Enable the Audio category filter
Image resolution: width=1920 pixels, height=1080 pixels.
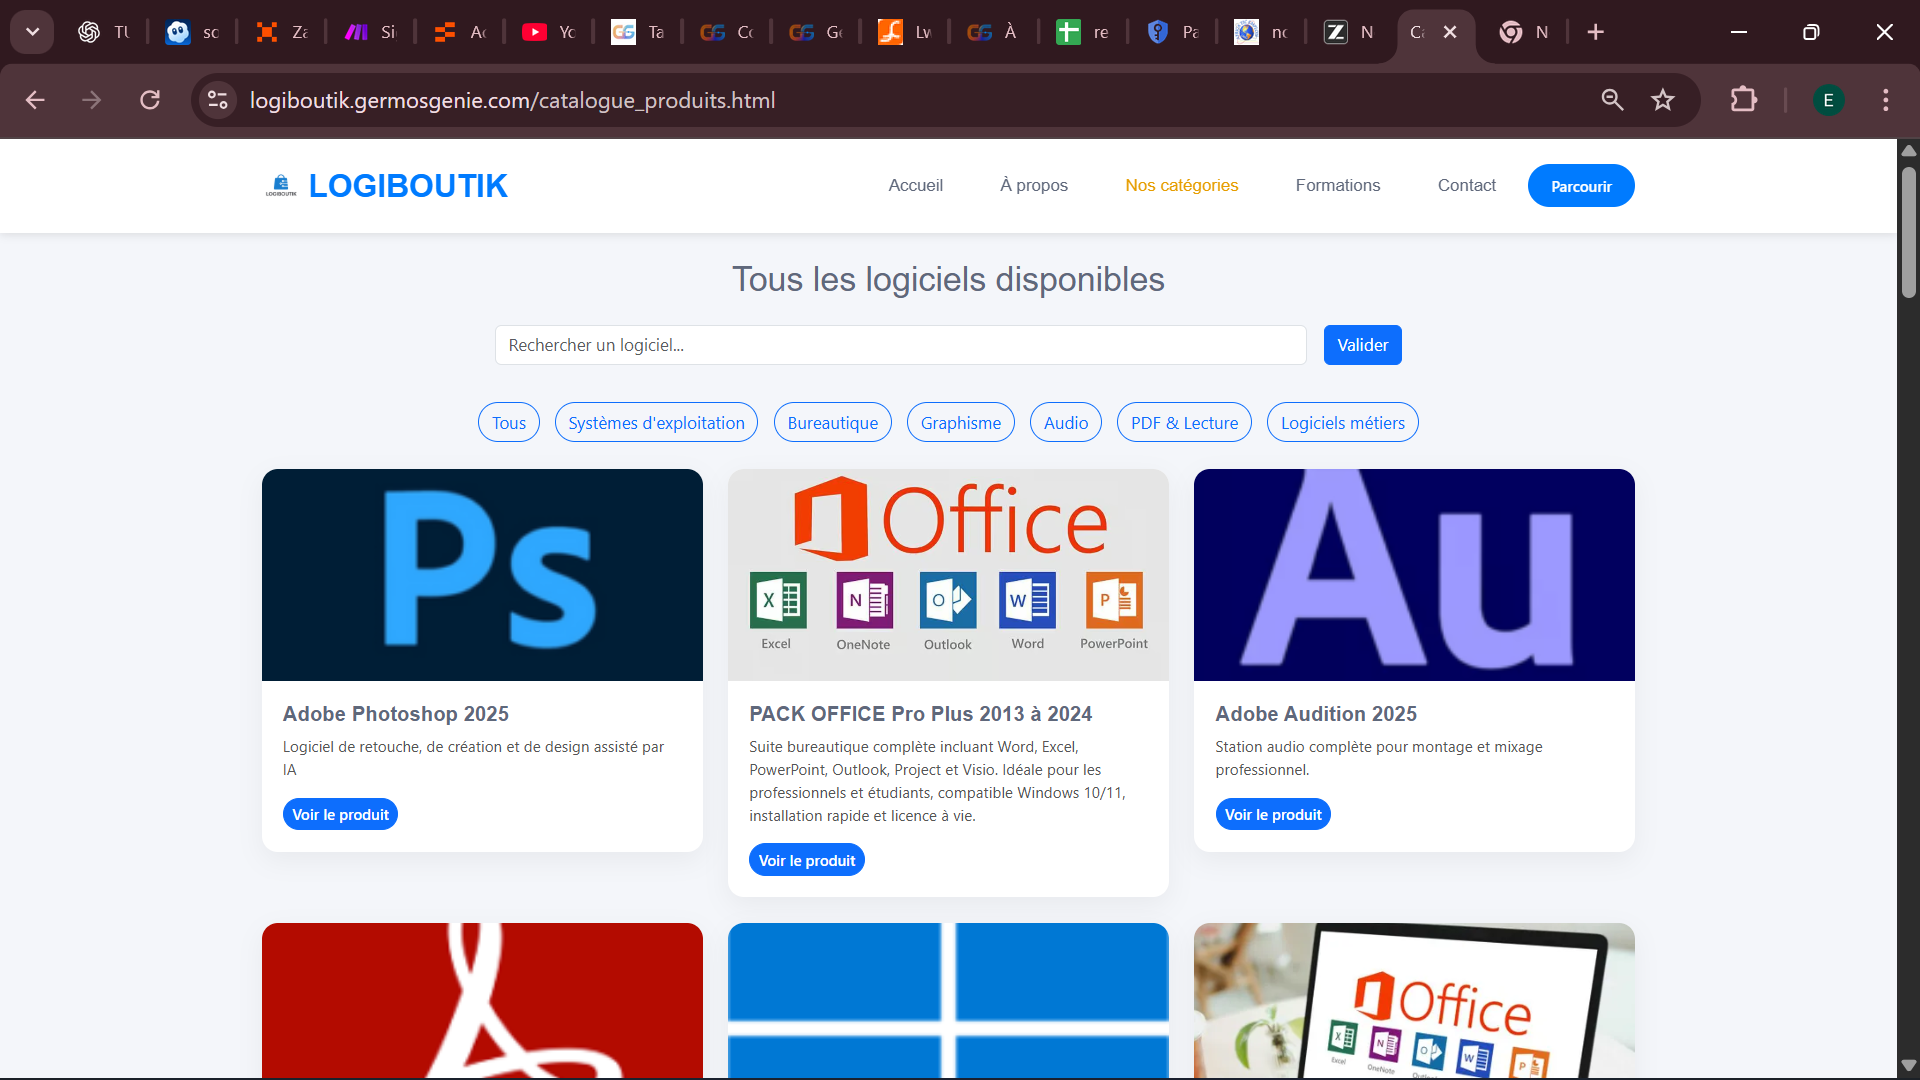click(x=1065, y=422)
